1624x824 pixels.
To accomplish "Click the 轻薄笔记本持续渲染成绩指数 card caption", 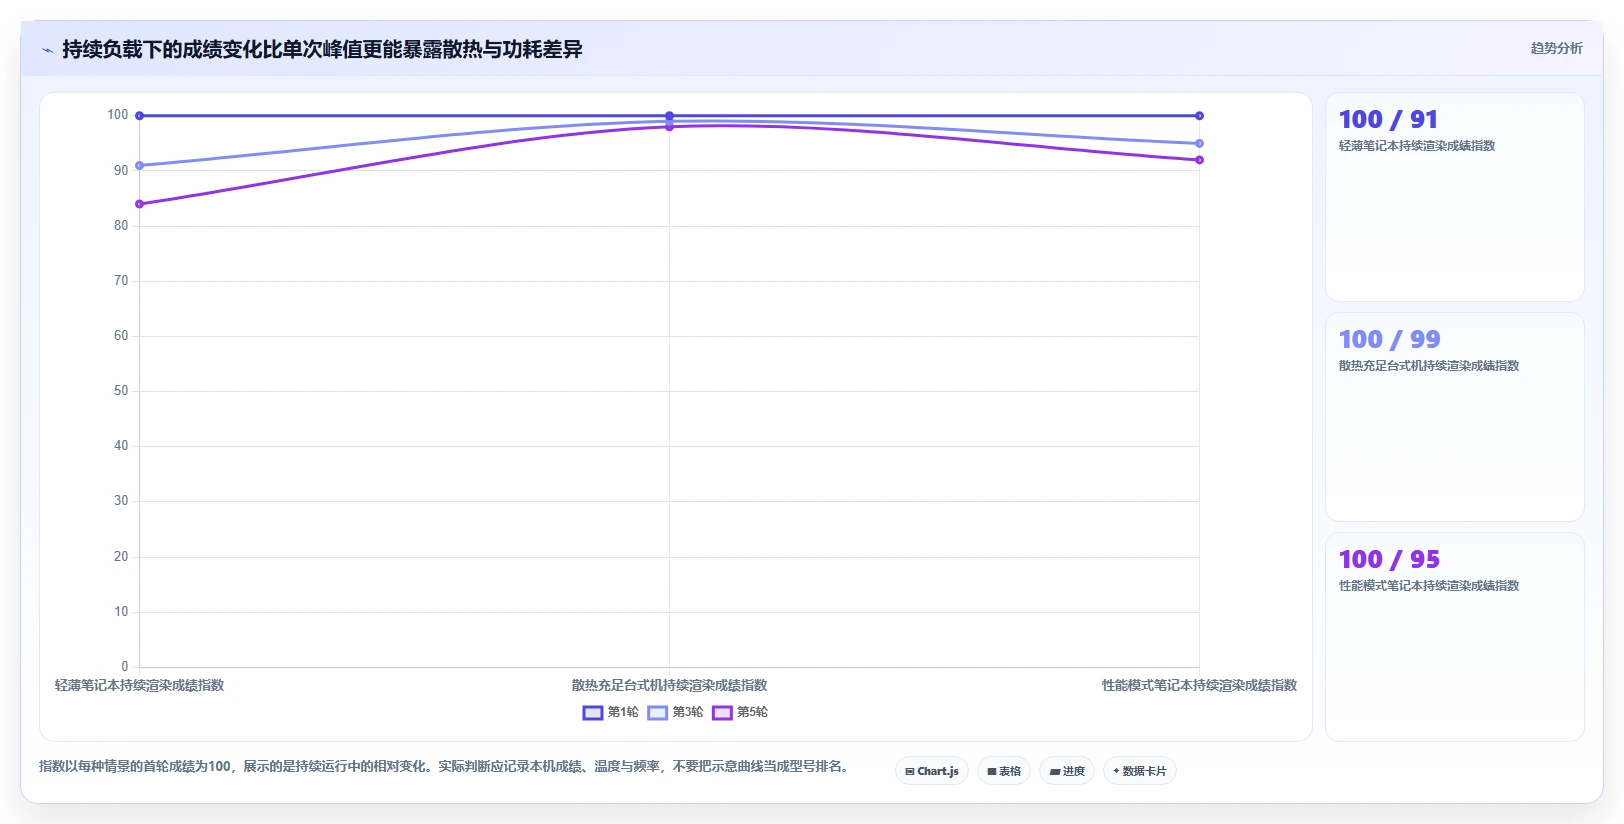I will pyautogui.click(x=1417, y=146).
